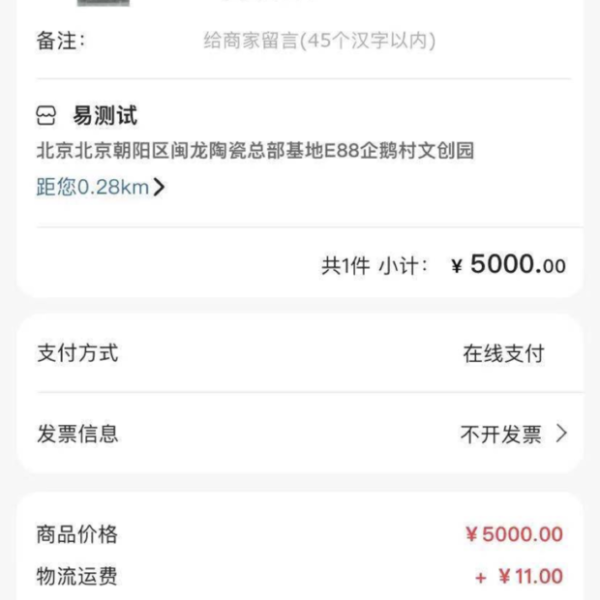600x600 pixels.
Task: Click the 小计 subtotal label
Action: (403, 266)
